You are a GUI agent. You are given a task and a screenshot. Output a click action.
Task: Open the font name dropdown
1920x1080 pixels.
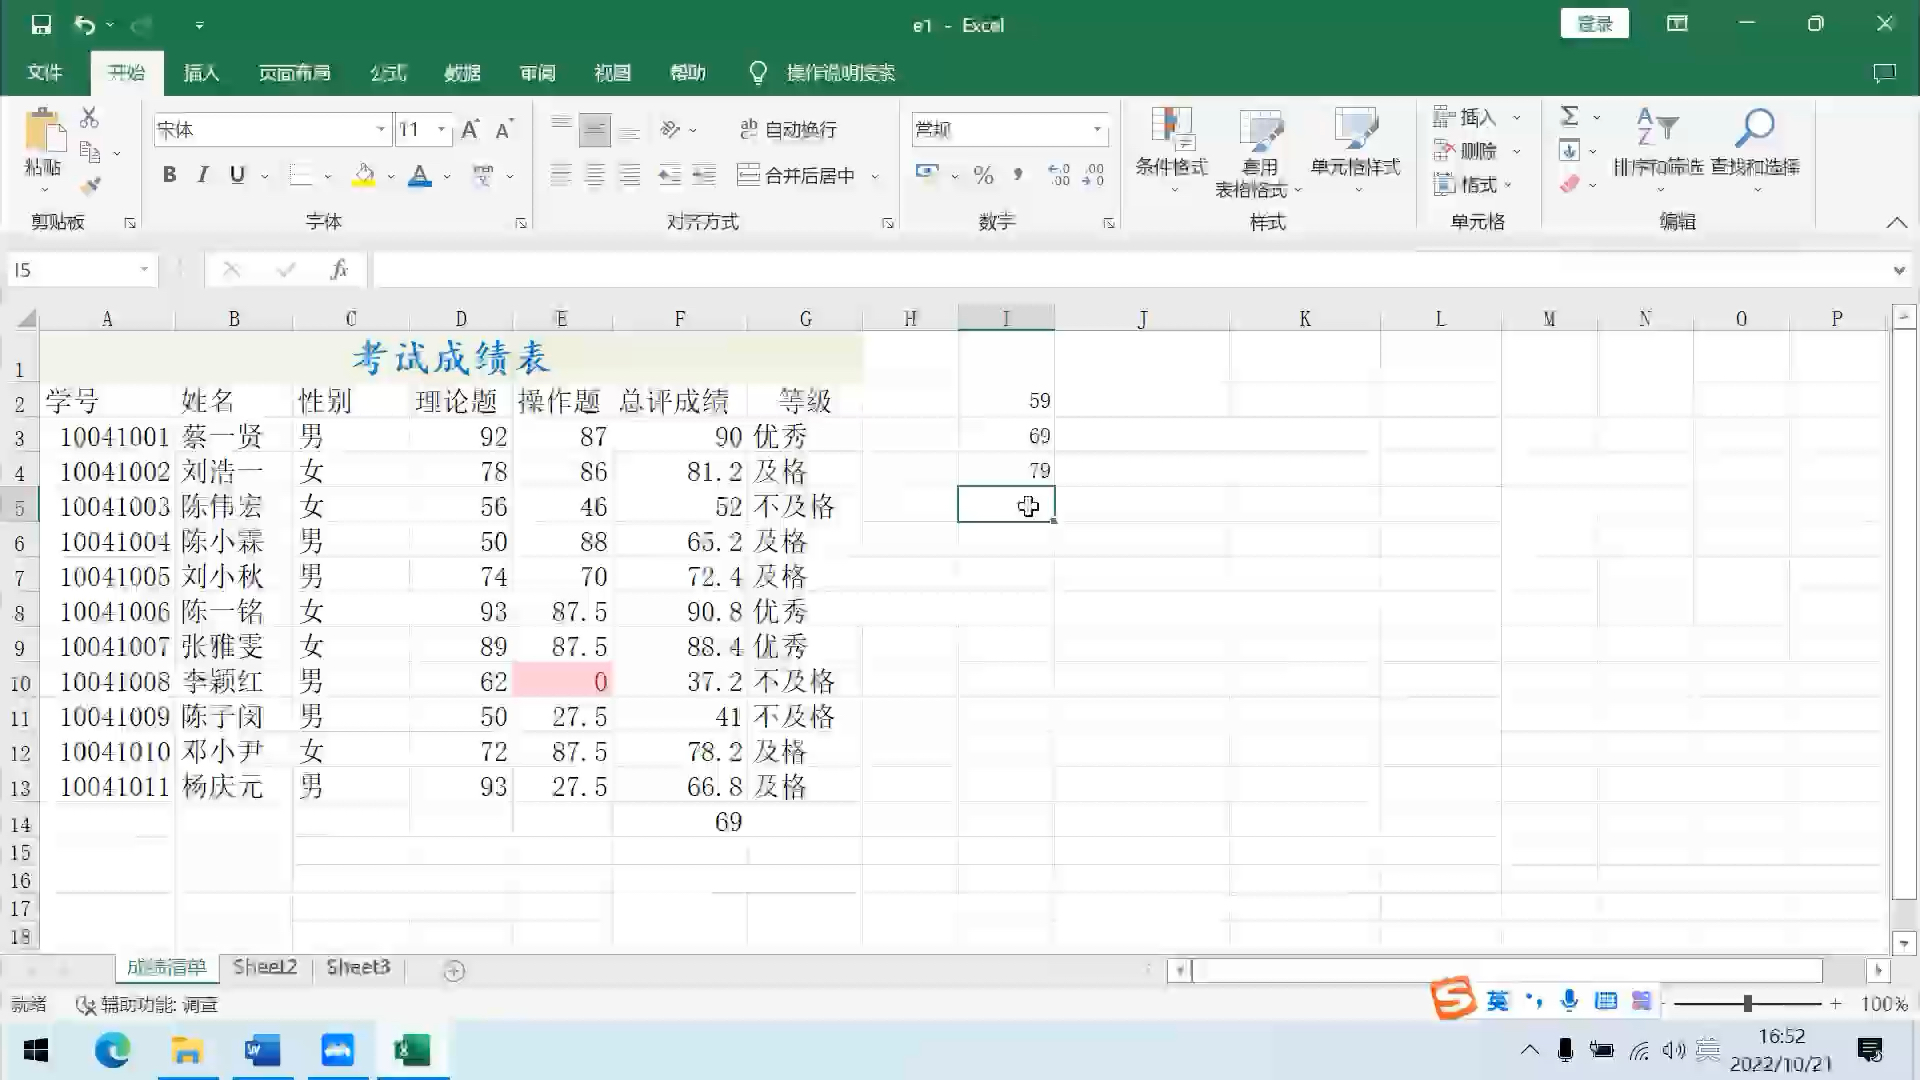tap(381, 129)
